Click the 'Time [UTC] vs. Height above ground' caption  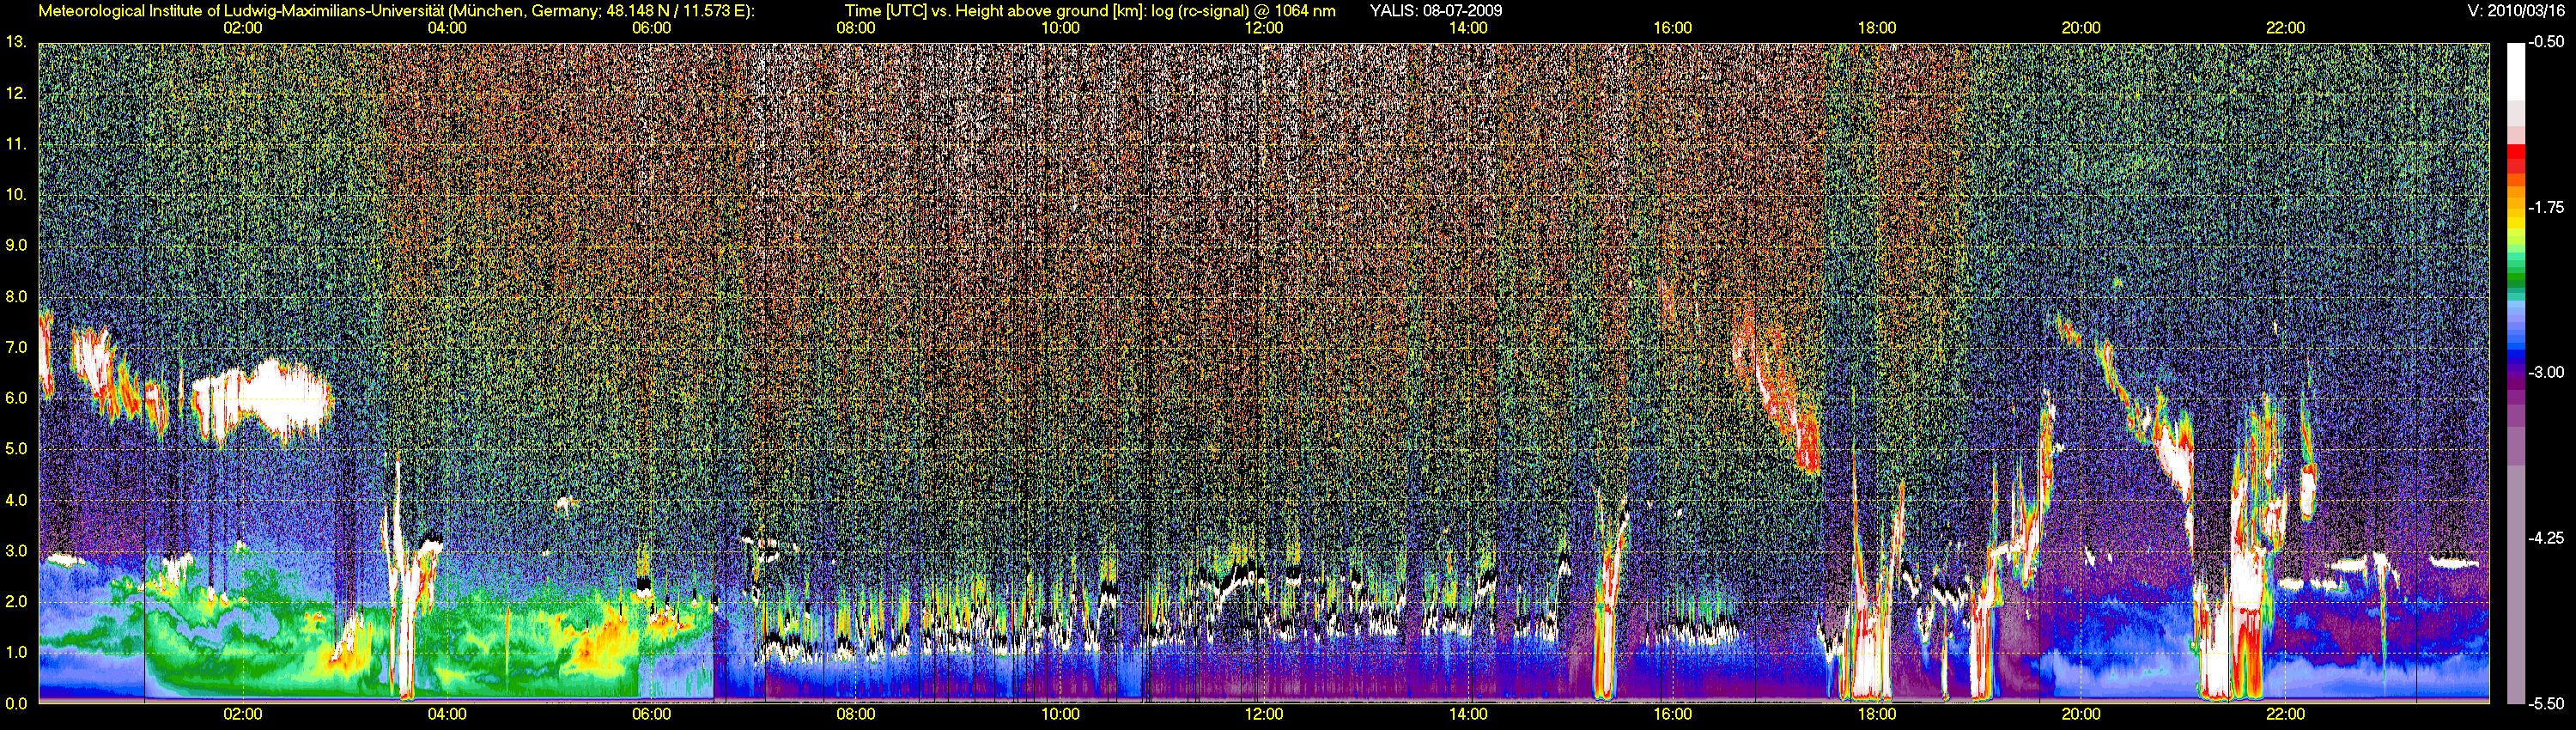point(1090,11)
